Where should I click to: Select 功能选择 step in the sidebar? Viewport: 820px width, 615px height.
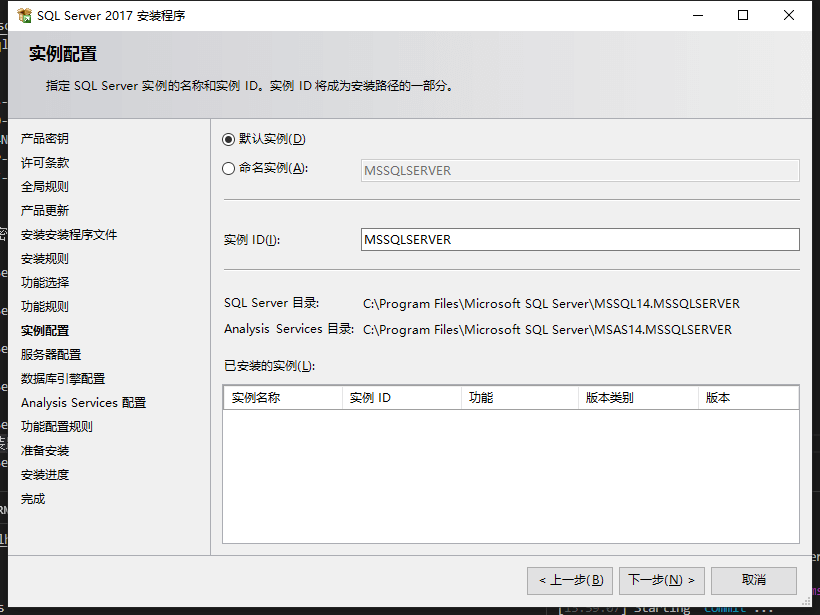(45, 283)
